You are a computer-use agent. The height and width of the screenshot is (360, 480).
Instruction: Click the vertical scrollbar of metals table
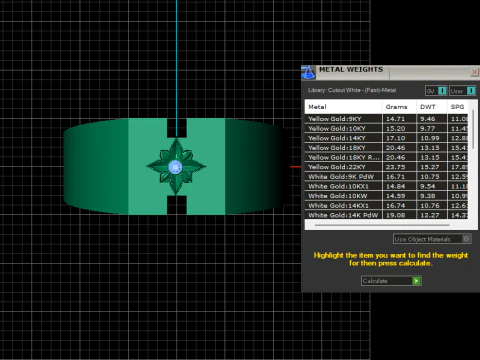(x=473, y=130)
